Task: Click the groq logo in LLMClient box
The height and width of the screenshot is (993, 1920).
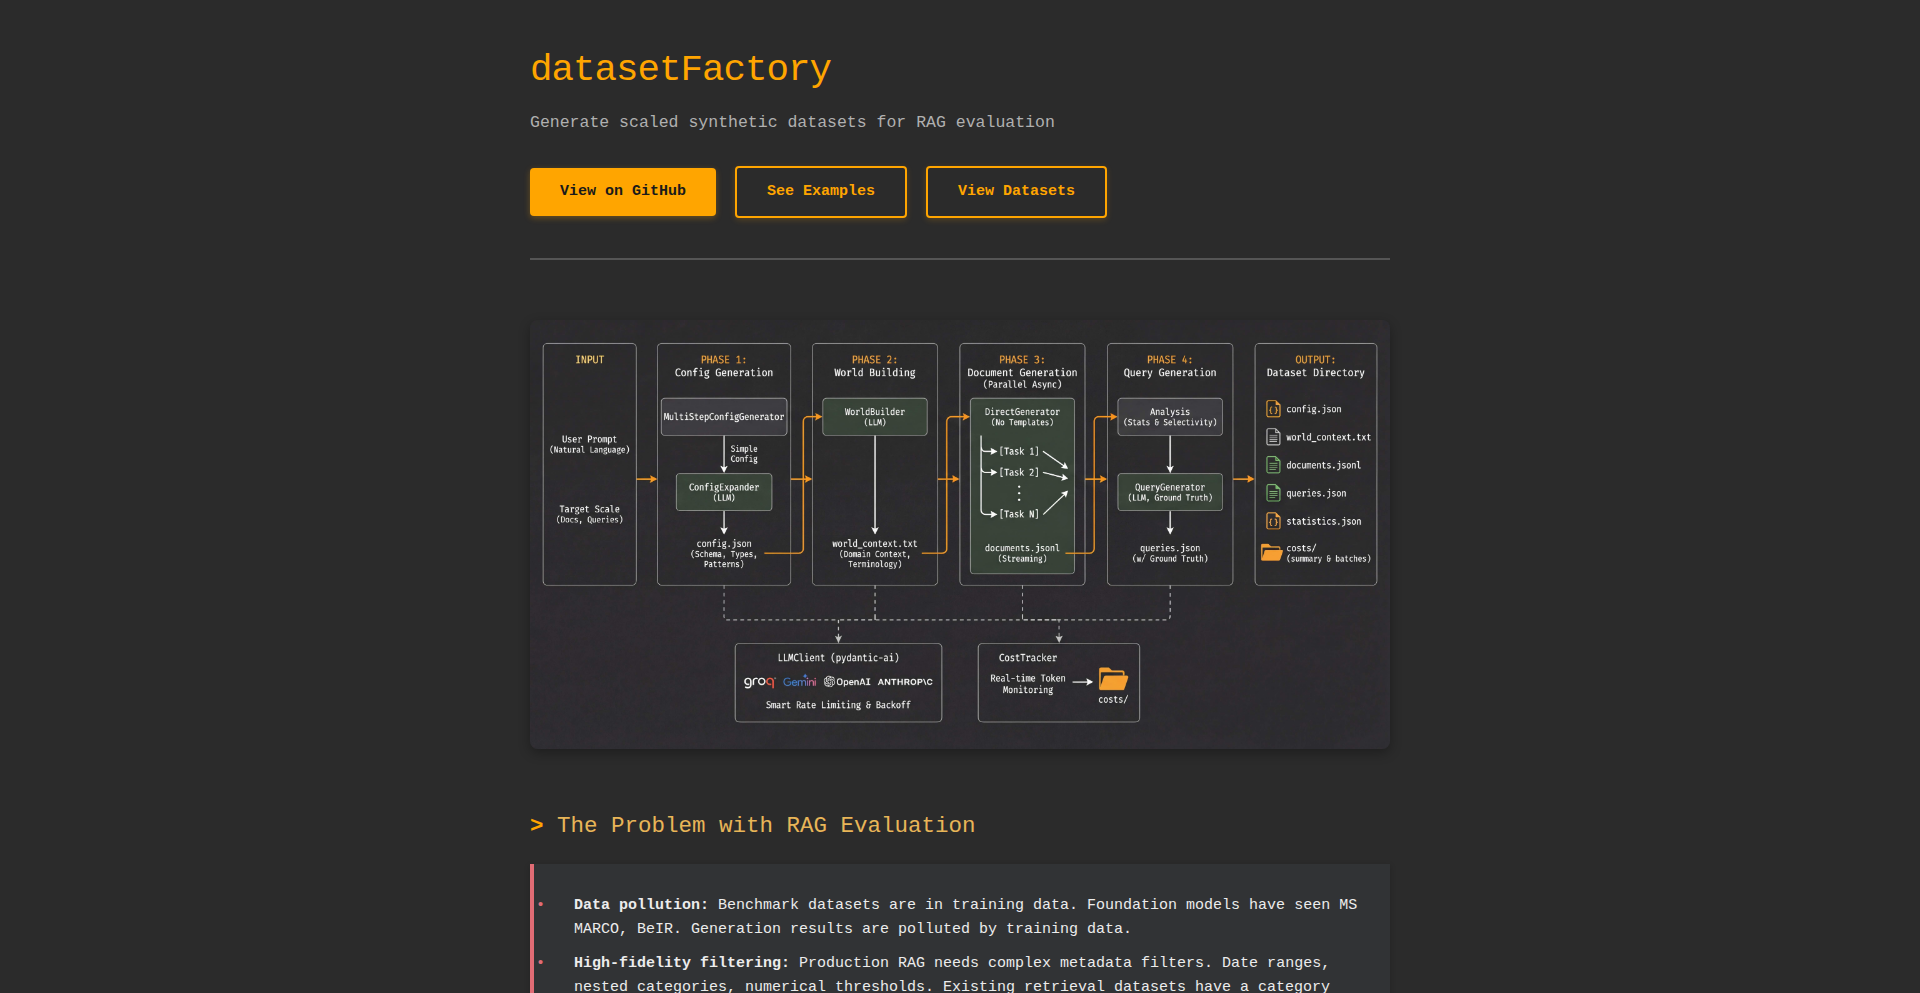Action: click(x=759, y=682)
